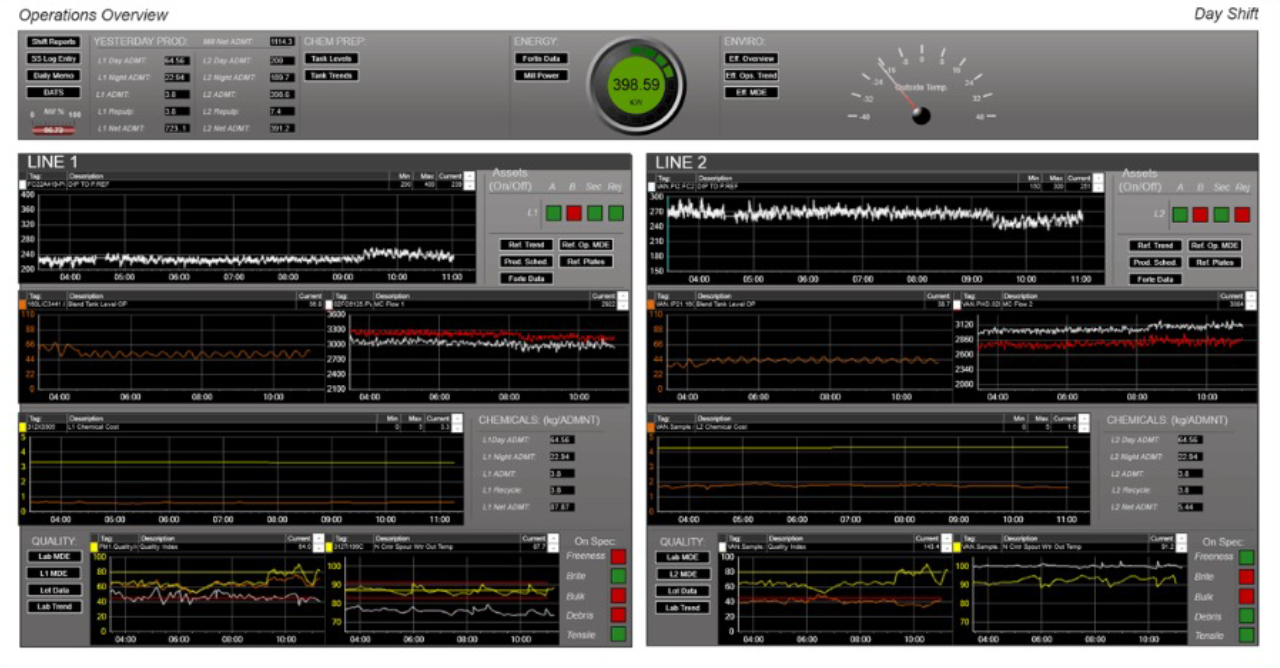Viewport: 1280px width, 668px height.
Task: Toggle yellow tag checkbox for L1 Chemical Cost
Action: (23, 427)
